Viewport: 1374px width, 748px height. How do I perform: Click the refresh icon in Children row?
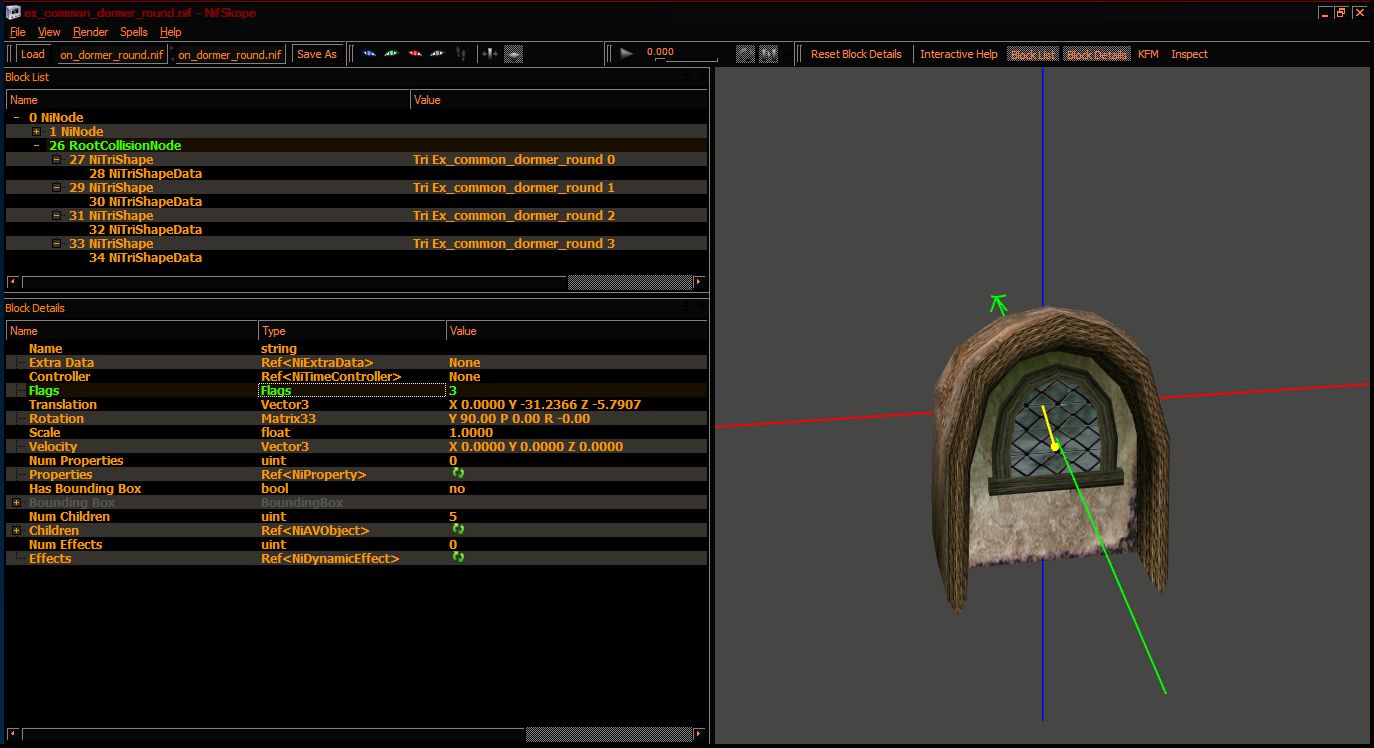click(458, 529)
